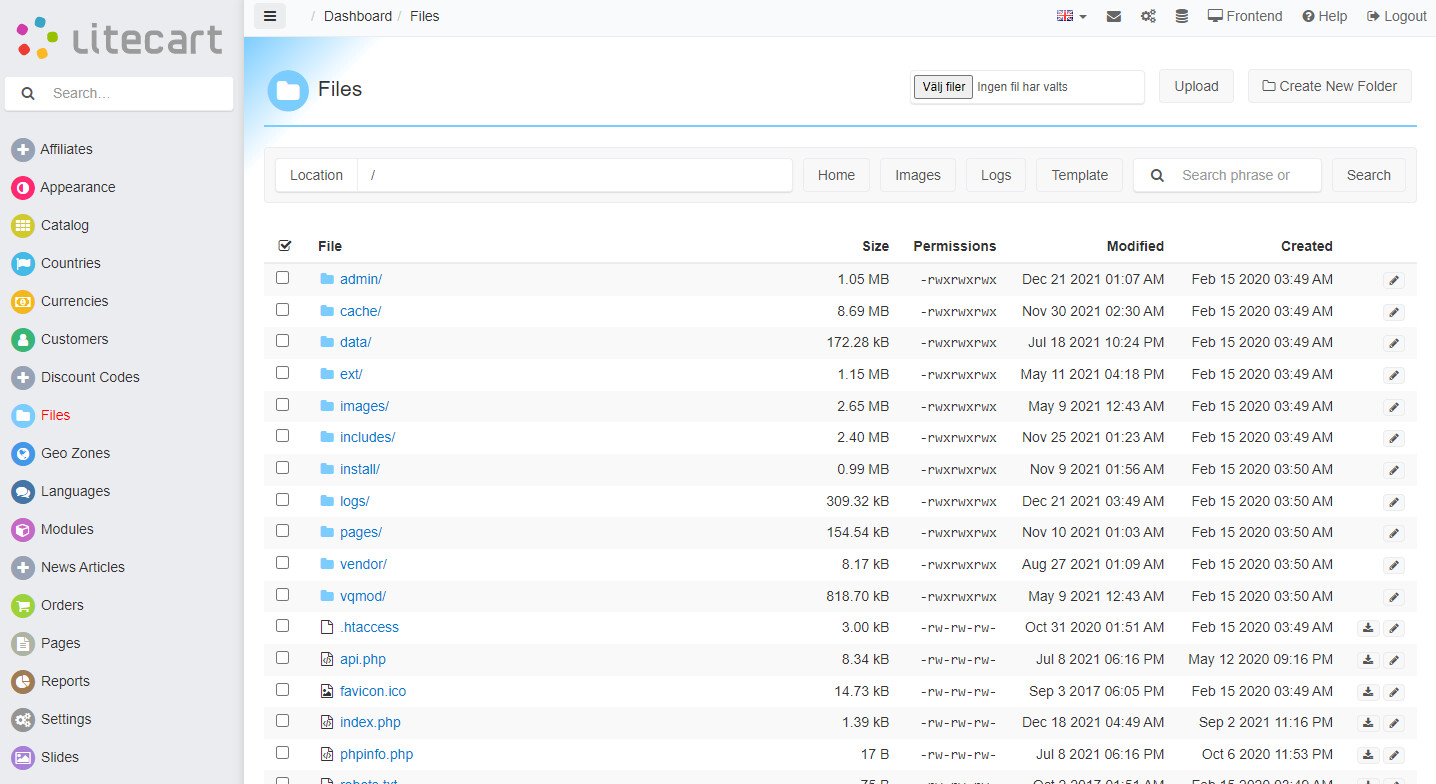
Task: Tick the checkbox for cache/ folder
Action: click(x=283, y=310)
